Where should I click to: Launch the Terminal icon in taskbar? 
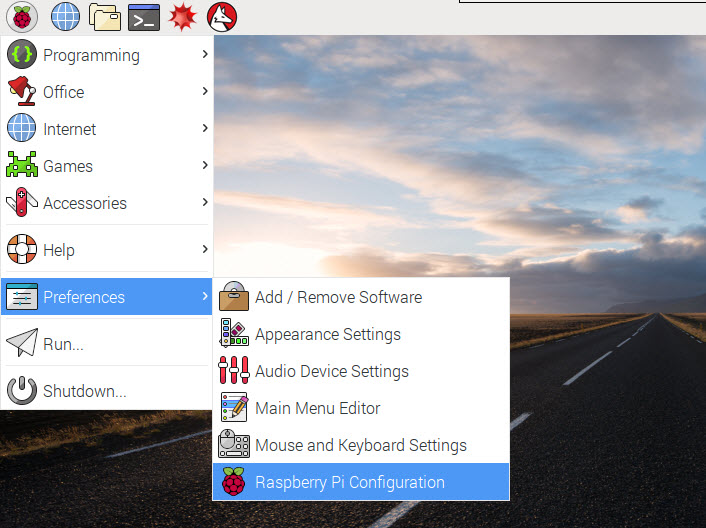click(x=144, y=18)
